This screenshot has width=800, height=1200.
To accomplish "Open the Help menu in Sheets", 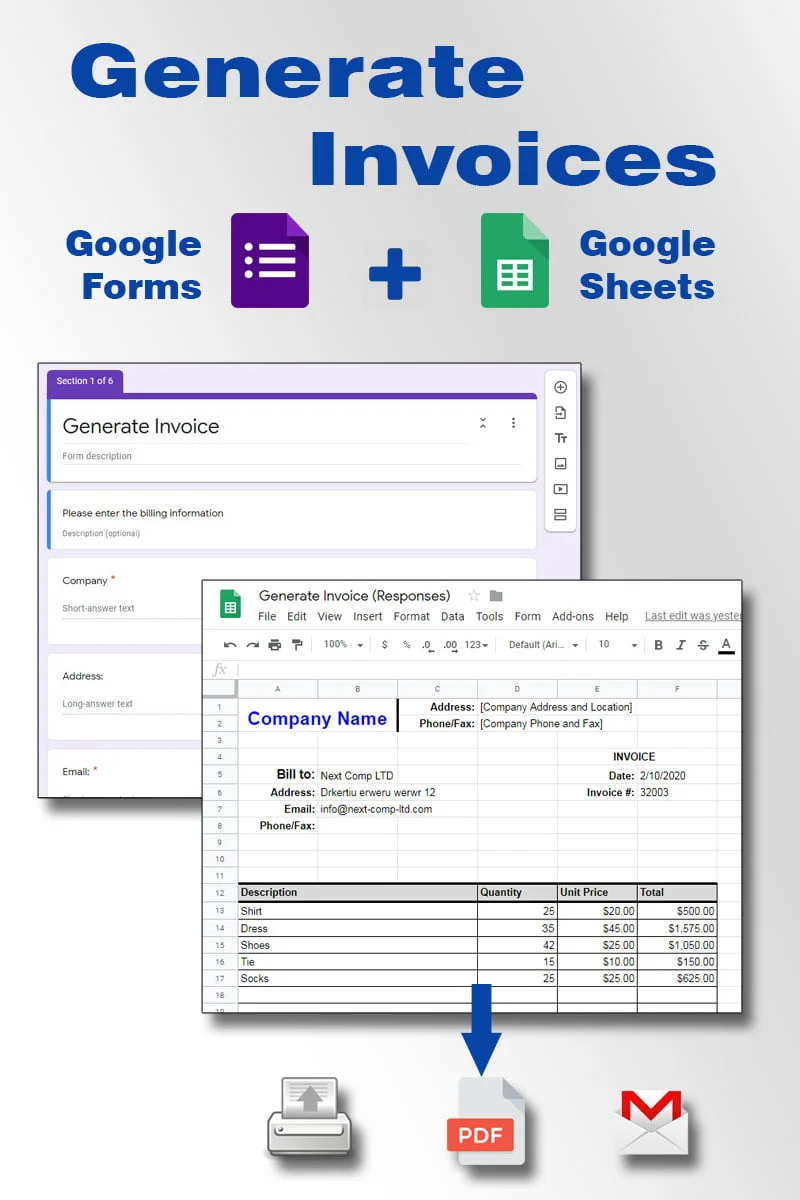I will (617, 617).
